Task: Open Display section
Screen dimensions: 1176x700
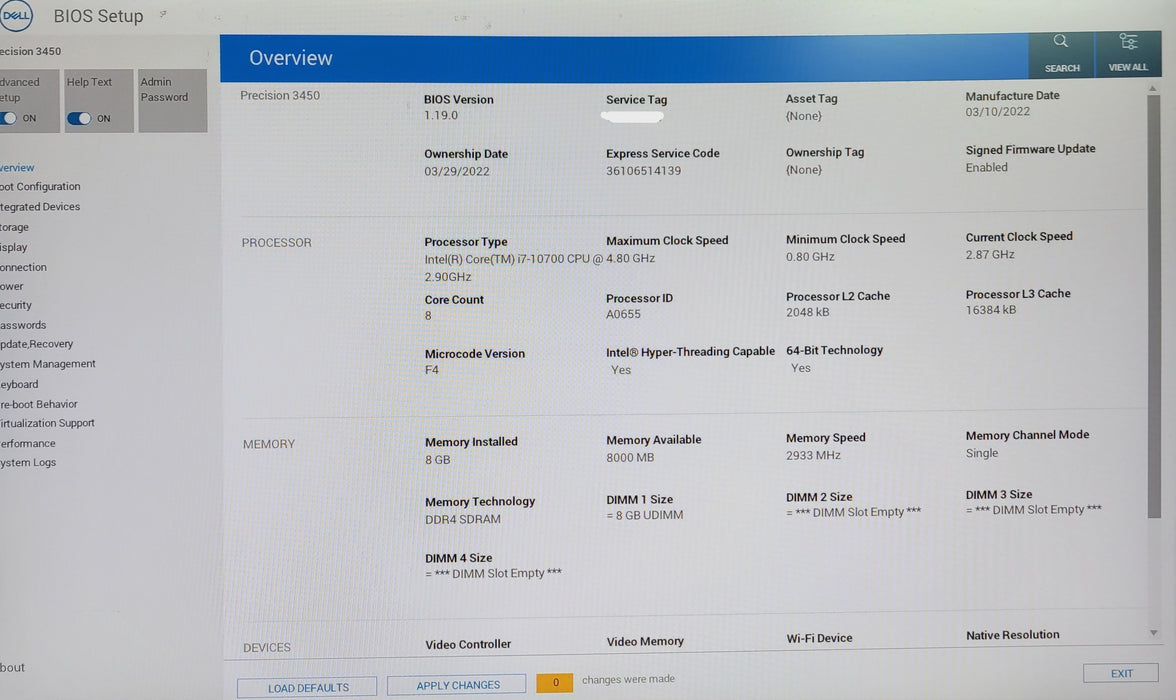Action: pyautogui.click(x=14, y=247)
